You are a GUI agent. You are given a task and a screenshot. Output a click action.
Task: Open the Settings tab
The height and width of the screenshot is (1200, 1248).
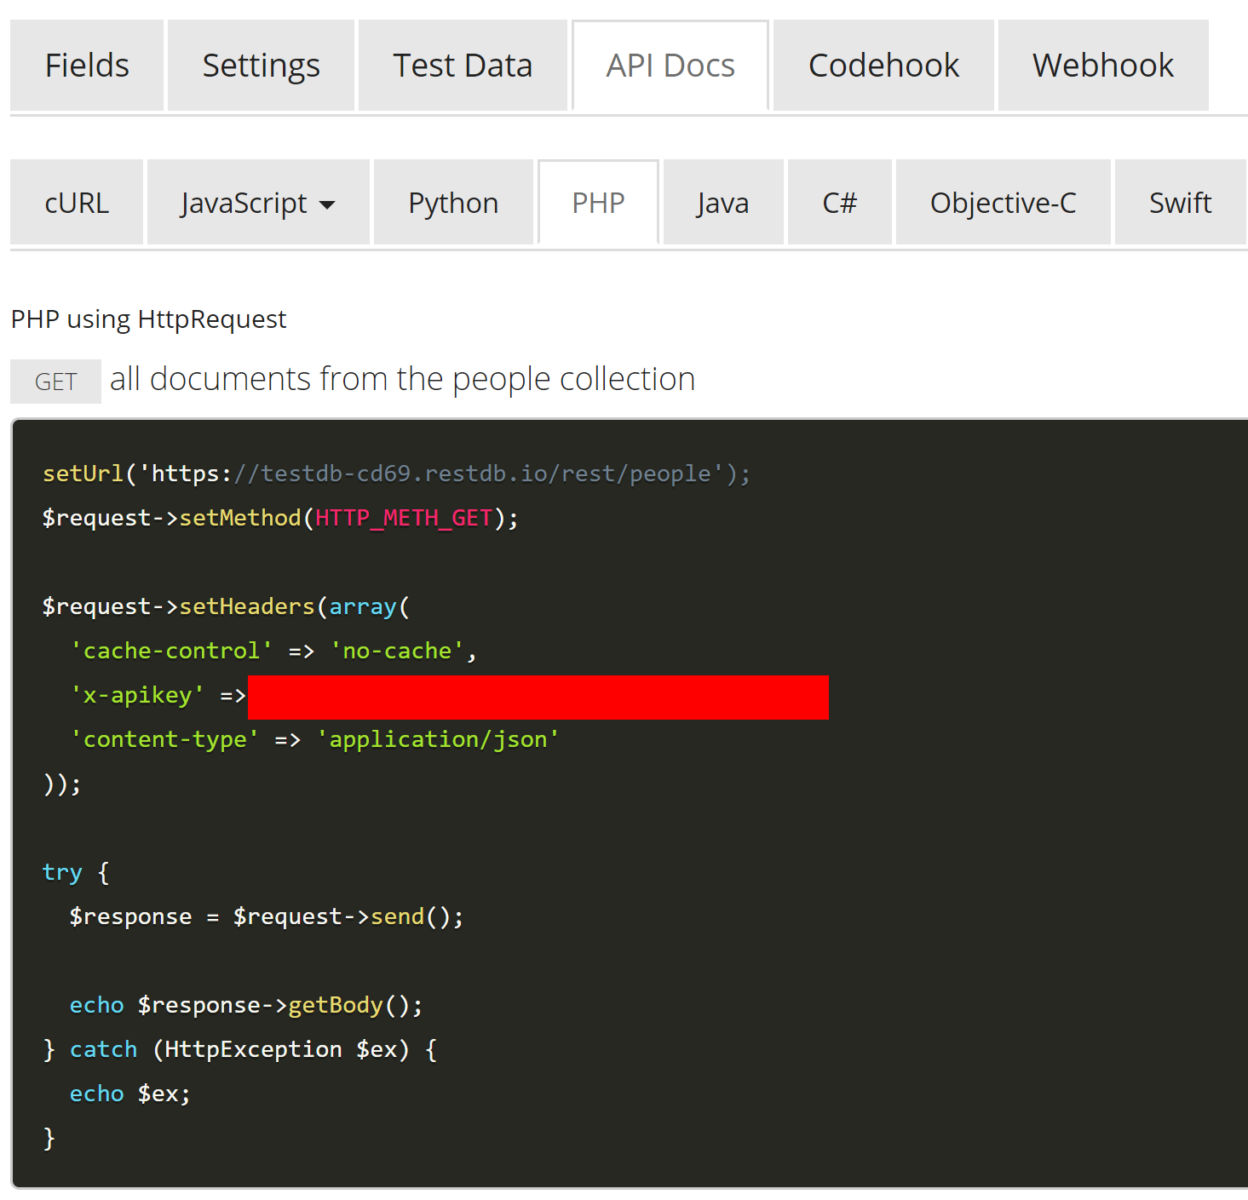(x=260, y=64)
